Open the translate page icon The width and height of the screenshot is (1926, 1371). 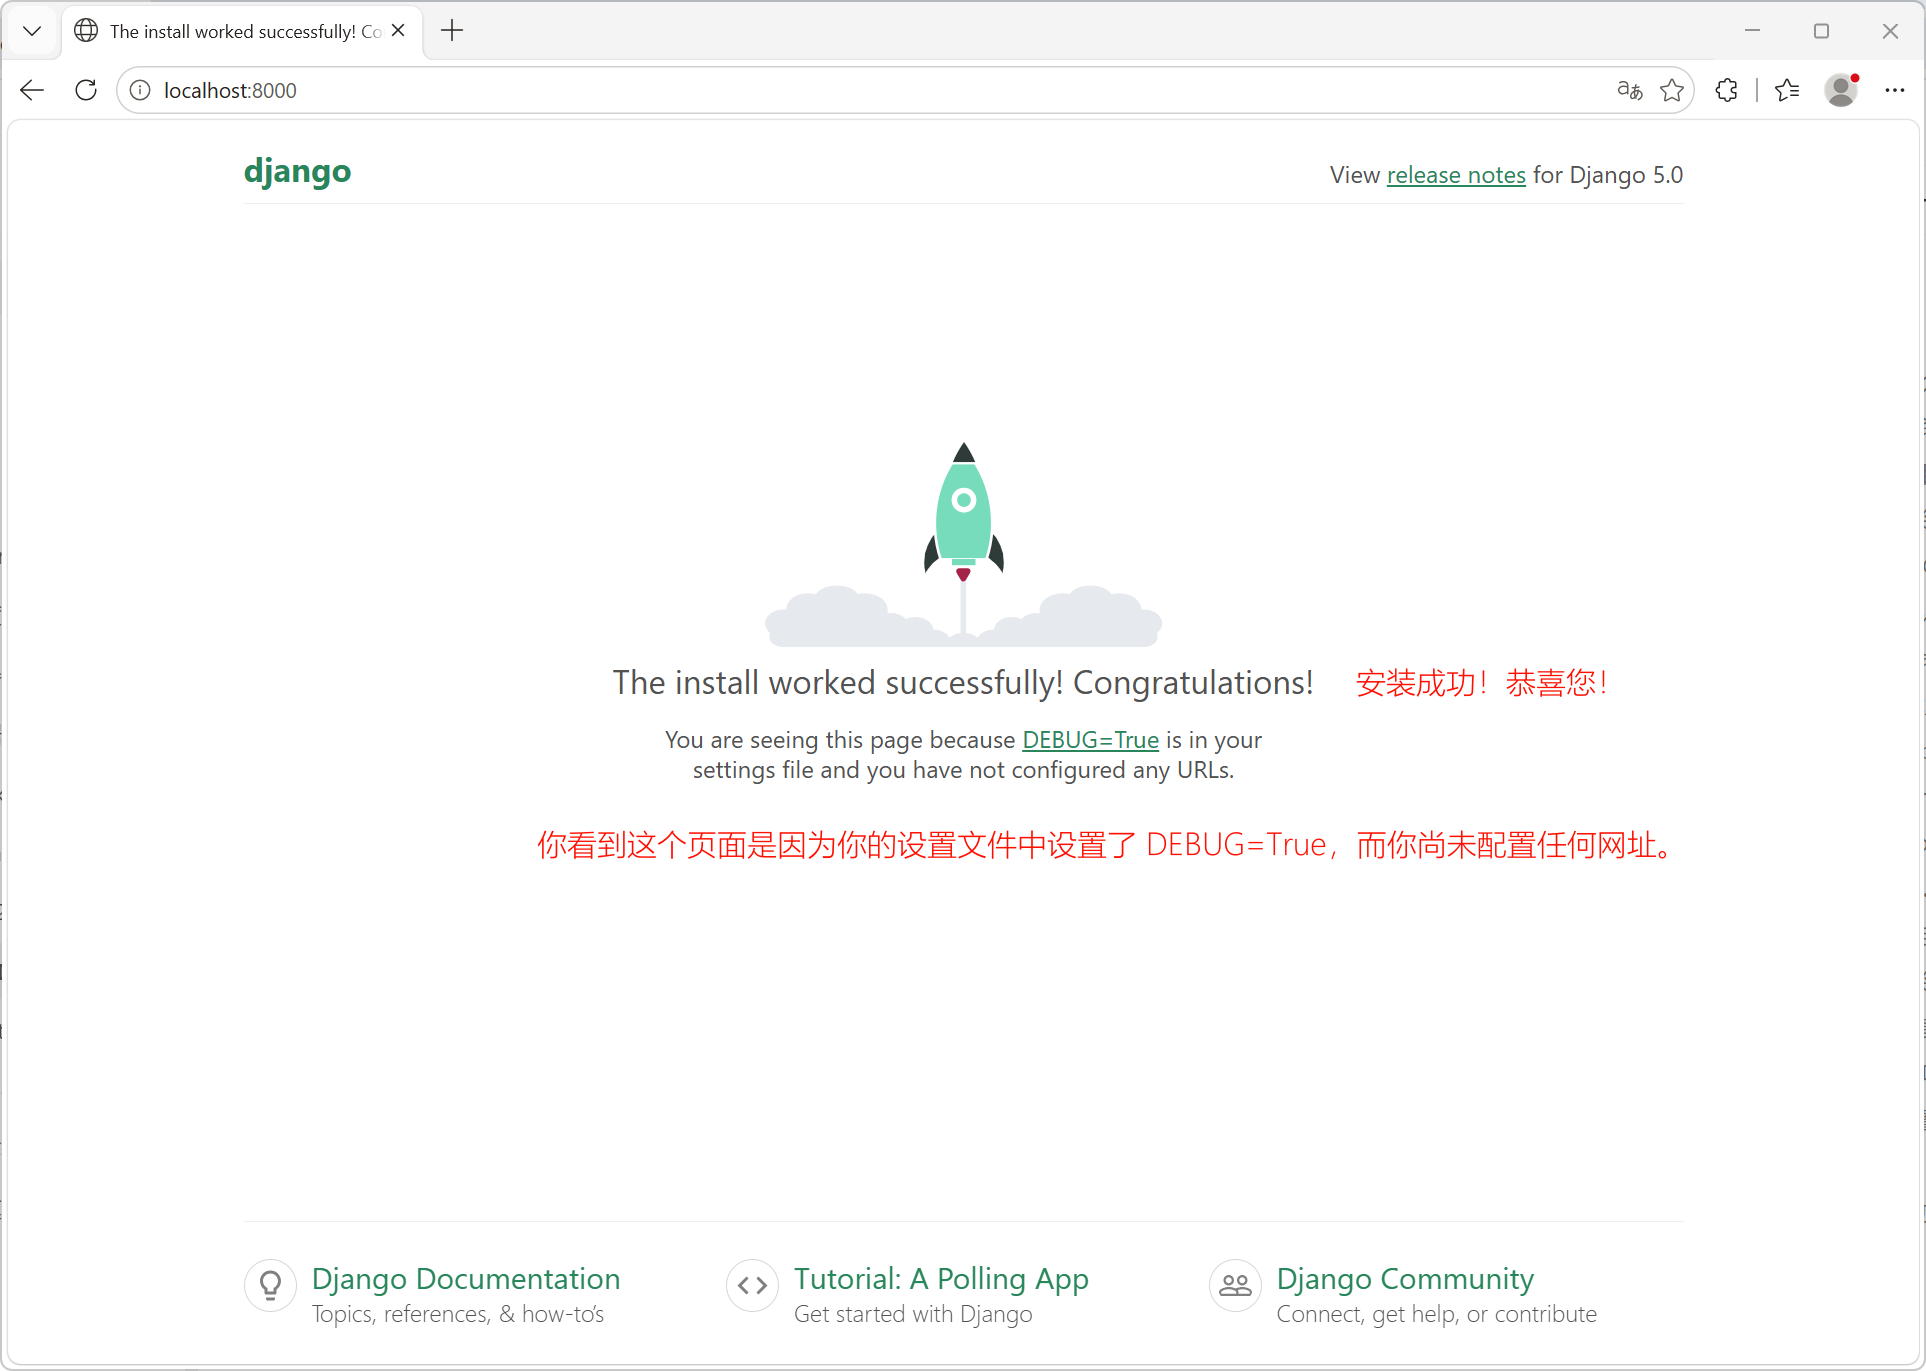tap(1630, 90)
